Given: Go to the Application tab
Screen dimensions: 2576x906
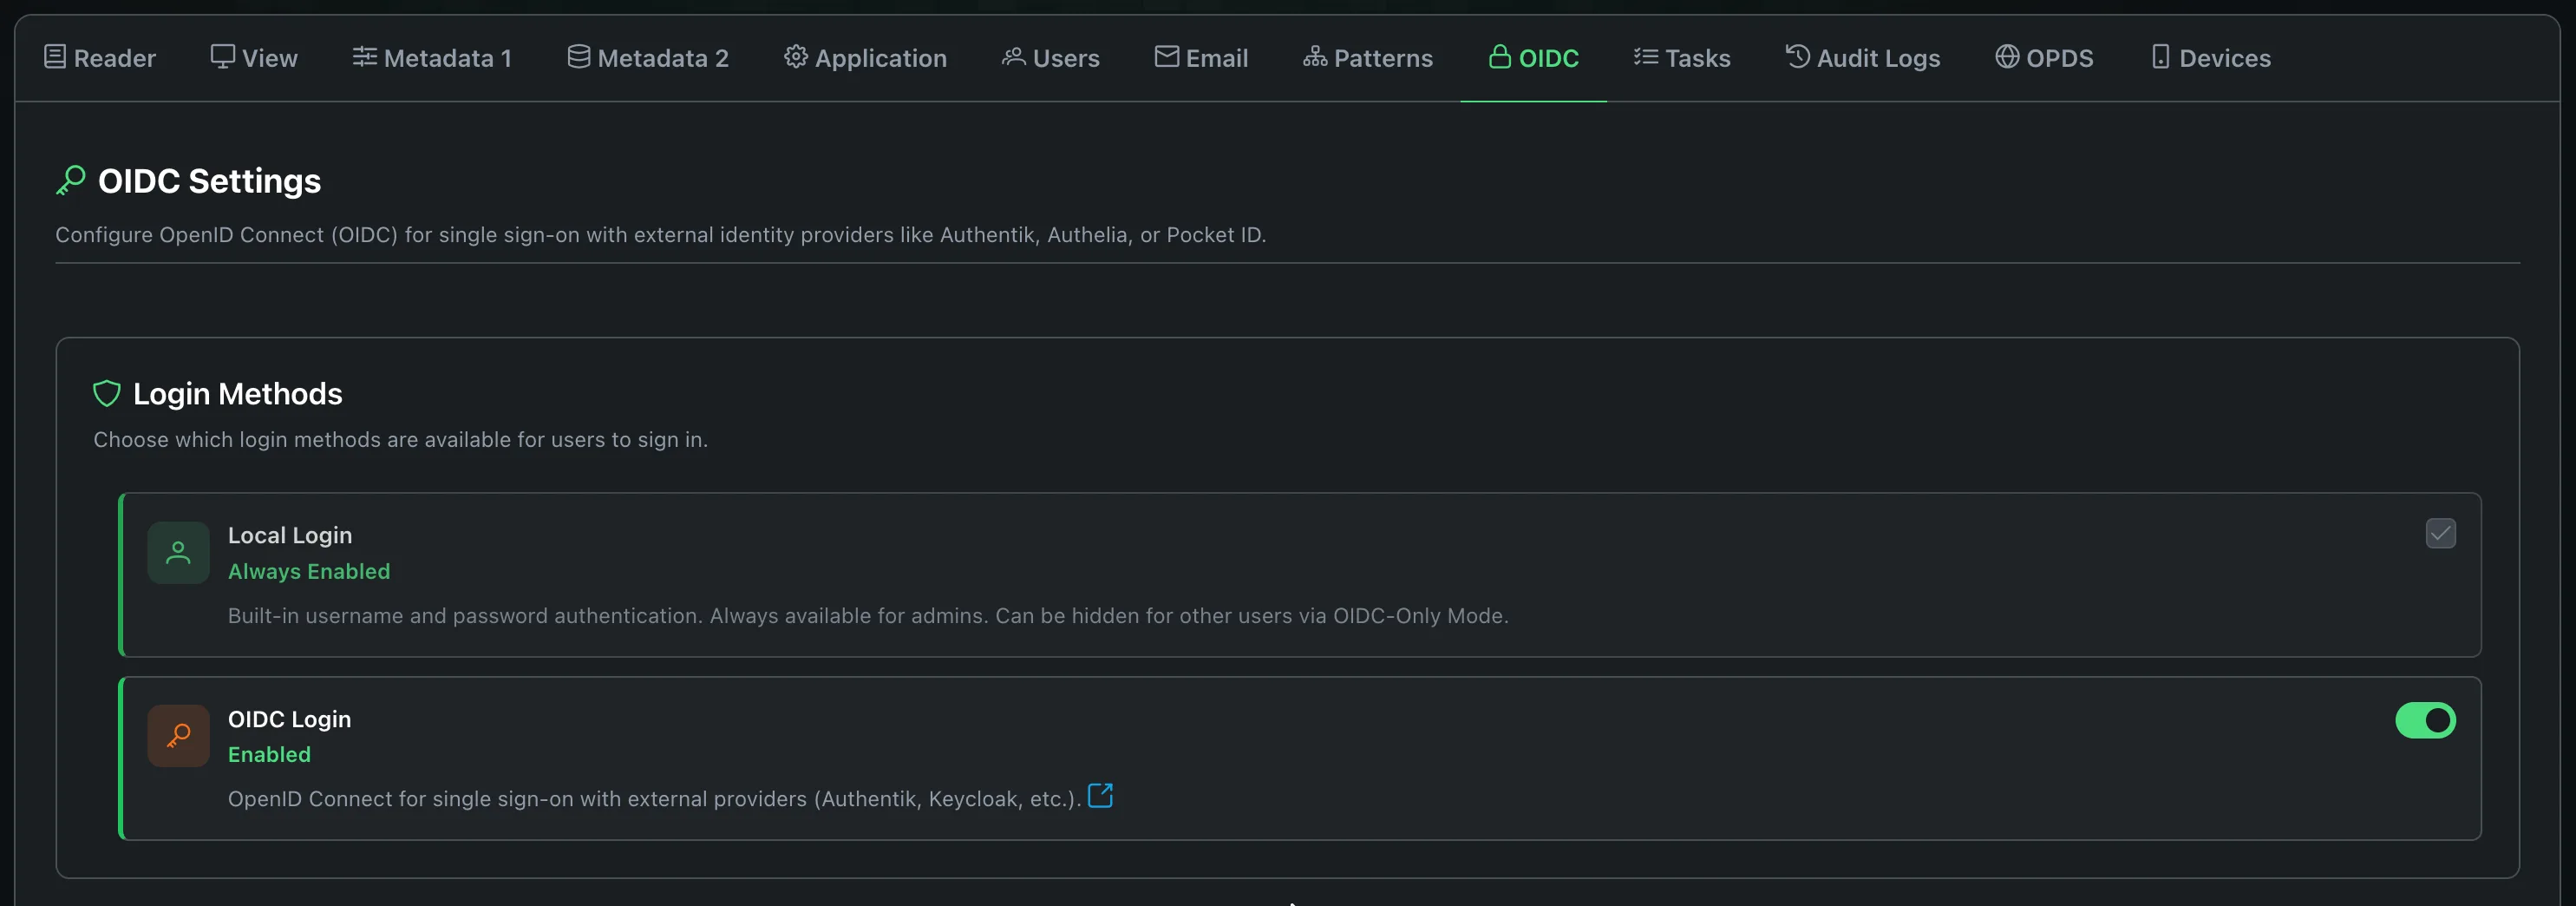Looking at the screenshot, I should click(x=865, y=58).
